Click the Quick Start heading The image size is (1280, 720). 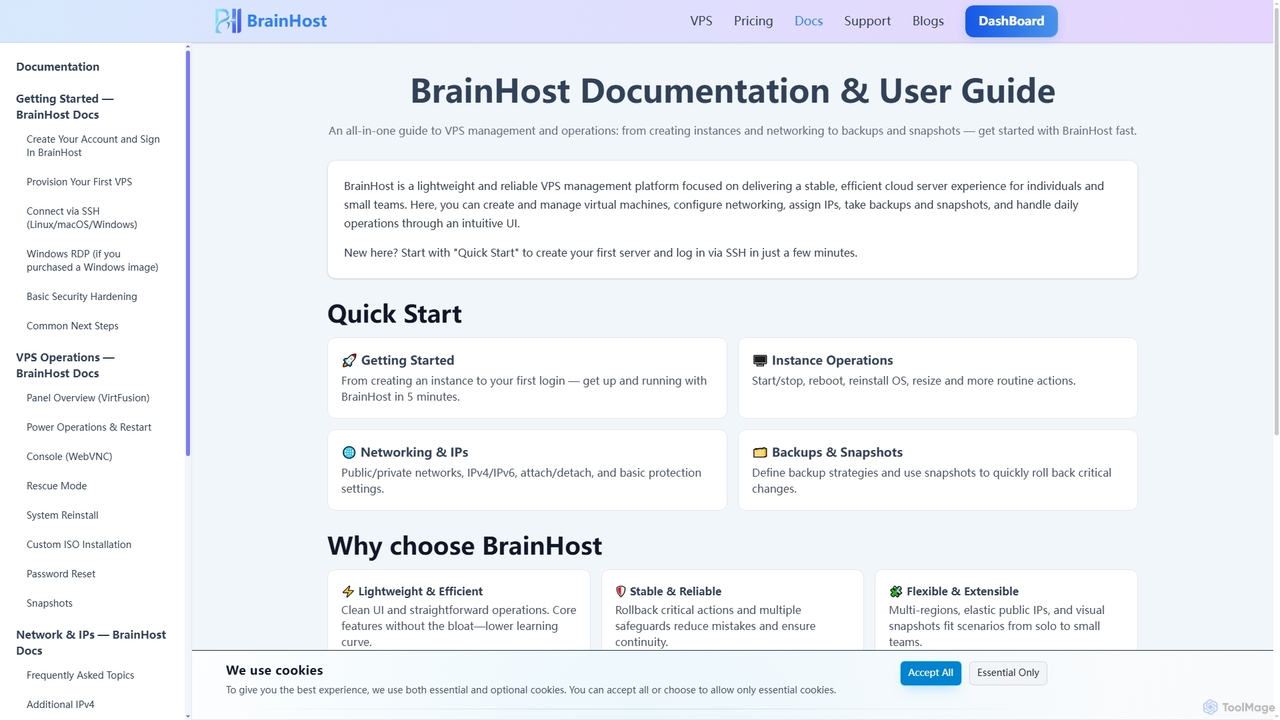[x=394, y=314]
